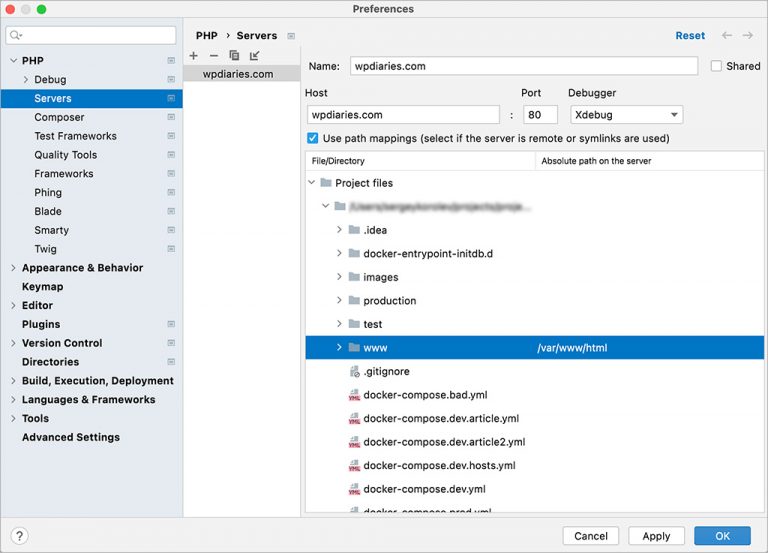Click the Name input field
Image resolution: width=768 pixels, height=553 pixels.
[x=524, y=66]
